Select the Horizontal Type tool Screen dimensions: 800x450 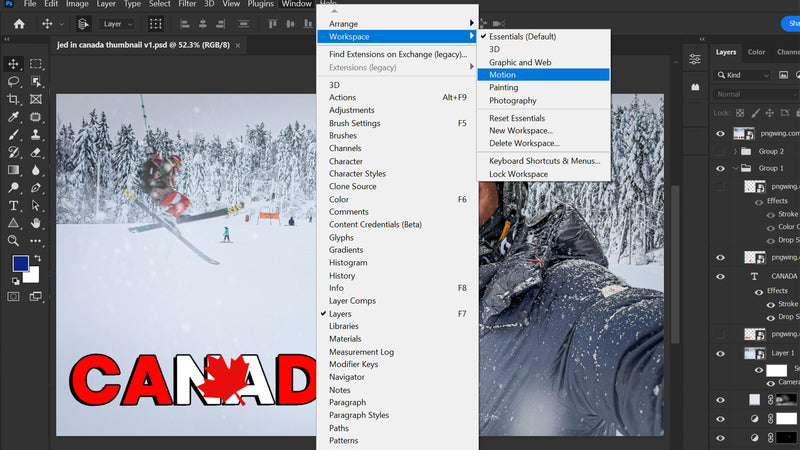coord(14,205)
